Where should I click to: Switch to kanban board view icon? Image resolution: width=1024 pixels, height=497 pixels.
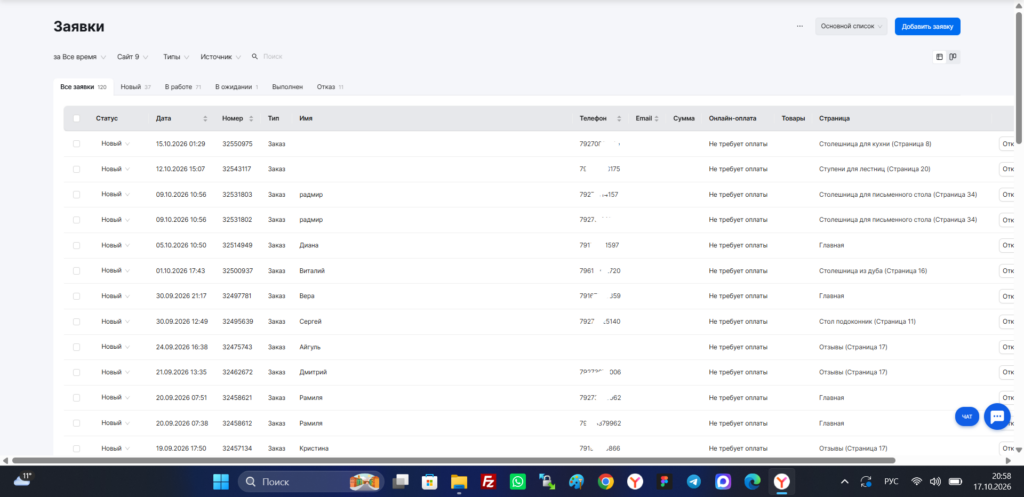(x=953, y=57)
